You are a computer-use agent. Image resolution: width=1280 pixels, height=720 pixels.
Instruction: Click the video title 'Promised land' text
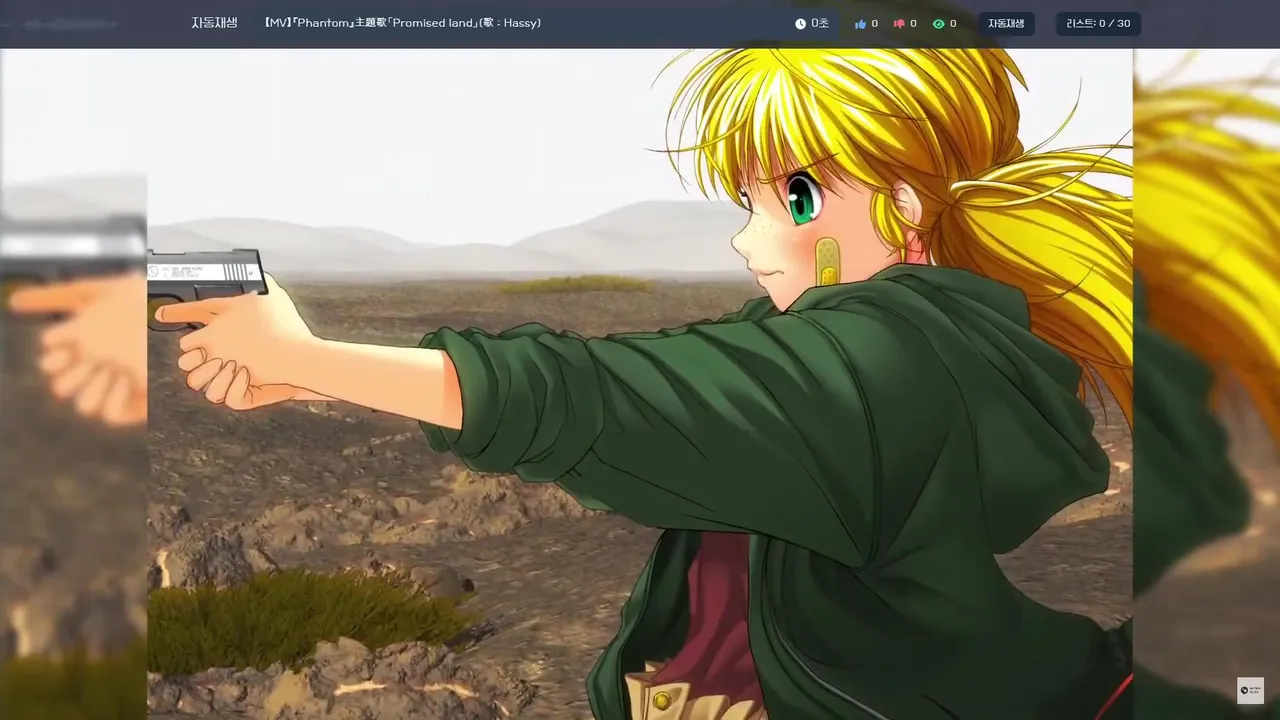[x=435, y=23]
